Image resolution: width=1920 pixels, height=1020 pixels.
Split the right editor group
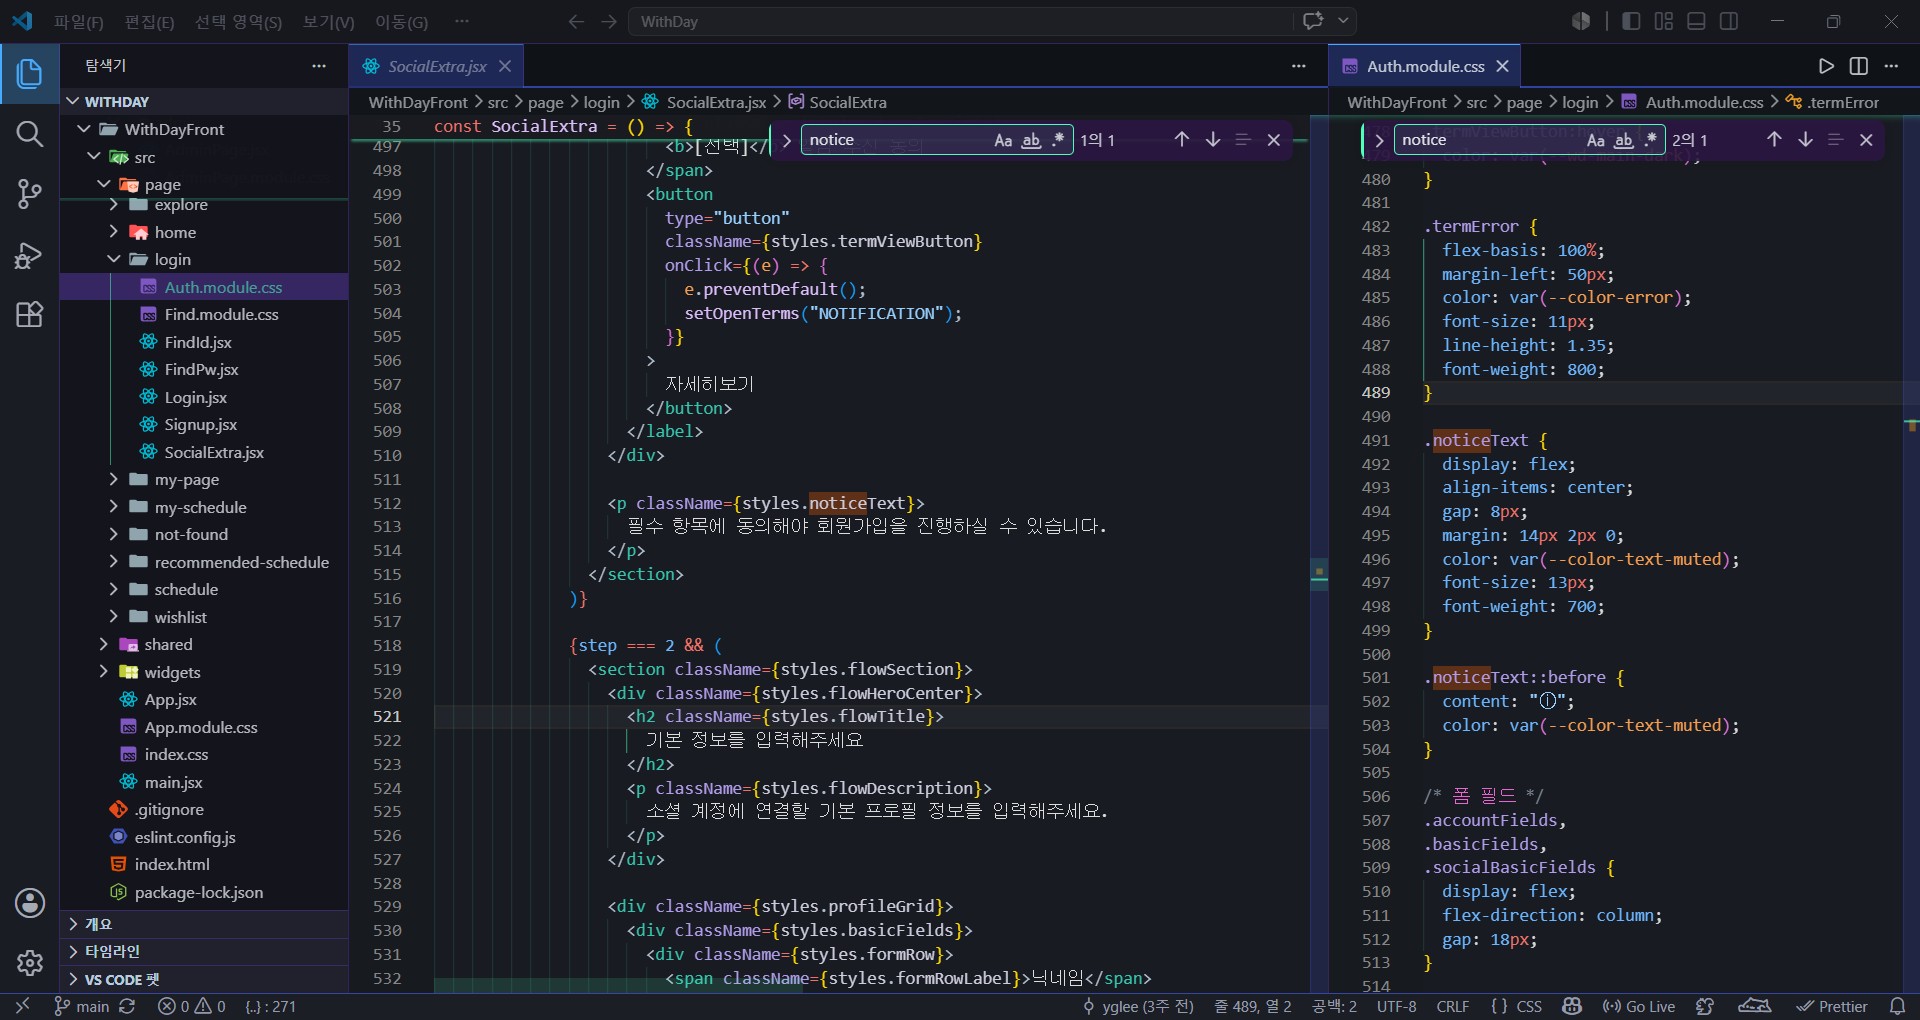point(1858,66)
